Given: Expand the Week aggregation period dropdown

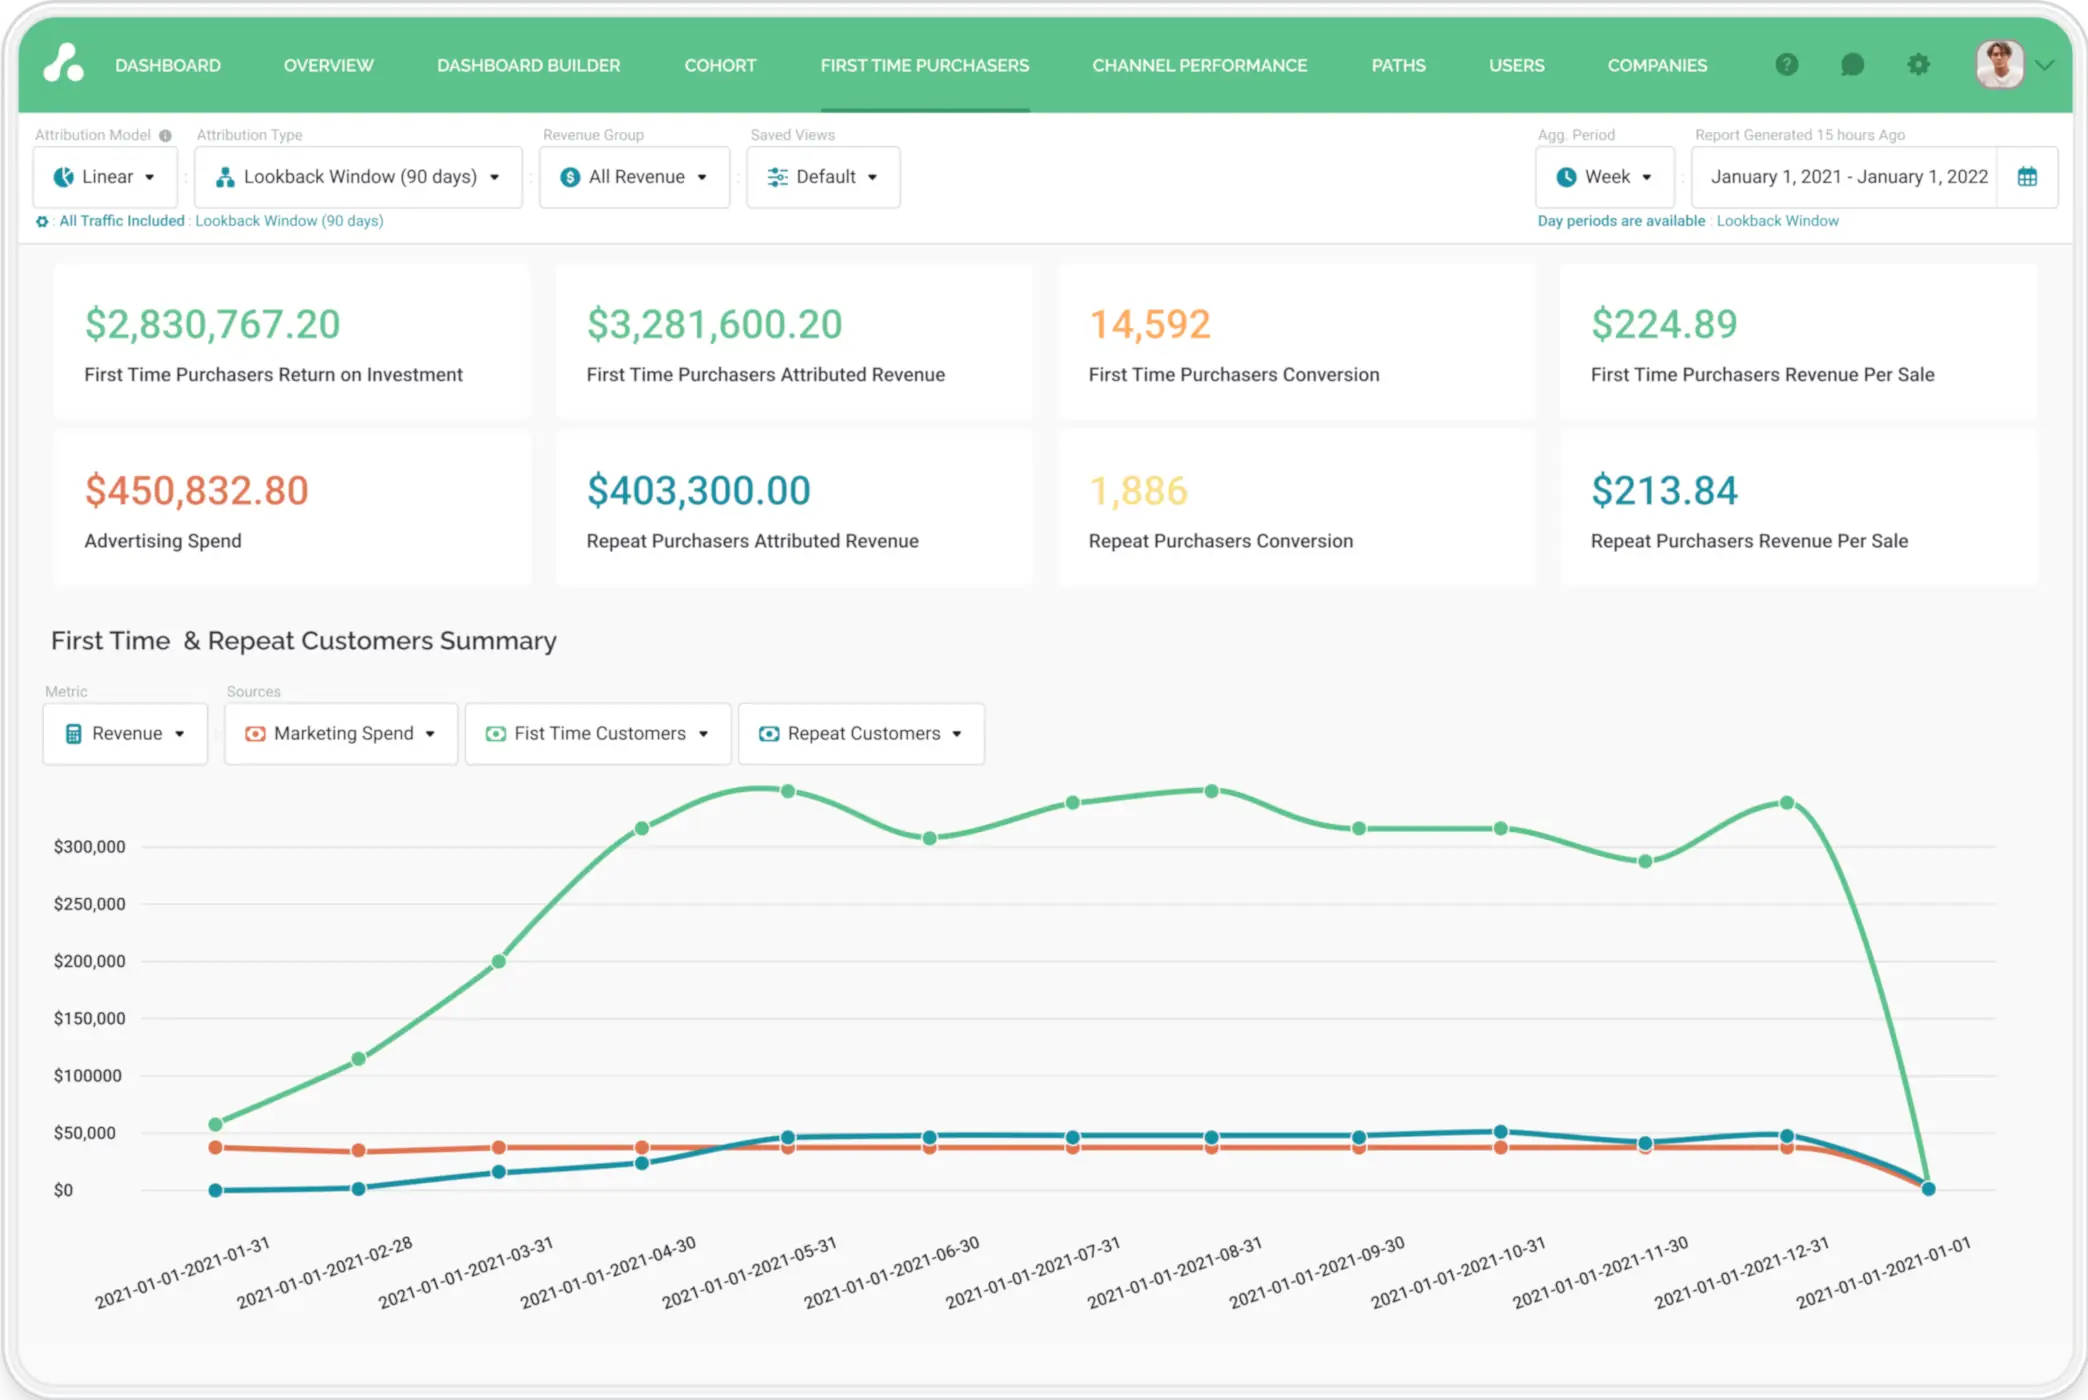Looking at the screenshot, I should coord(1604,177).
